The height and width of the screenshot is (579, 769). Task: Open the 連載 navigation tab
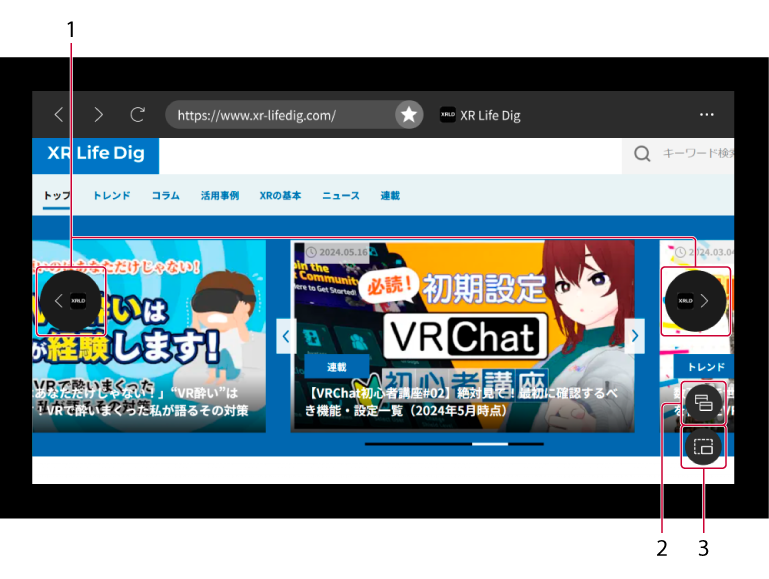pos(390,196)
